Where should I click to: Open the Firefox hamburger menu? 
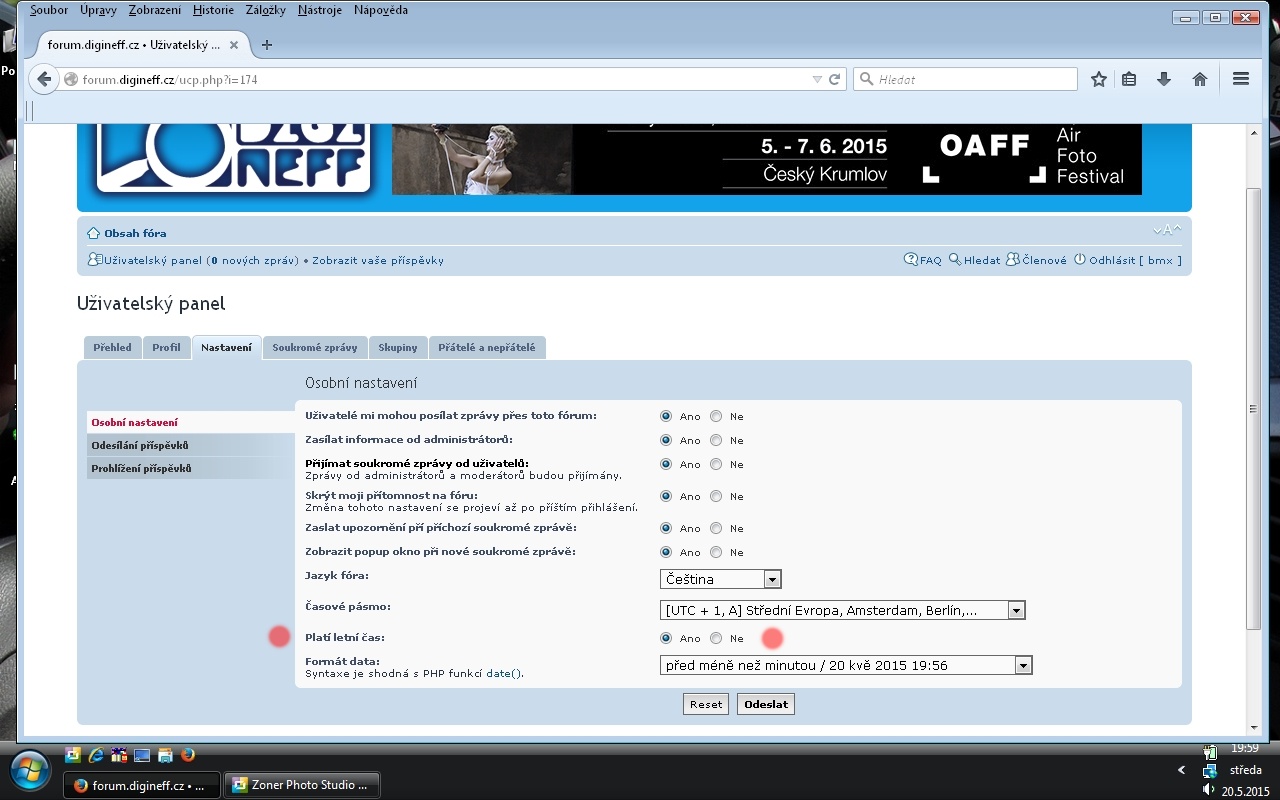[1241, 80]
